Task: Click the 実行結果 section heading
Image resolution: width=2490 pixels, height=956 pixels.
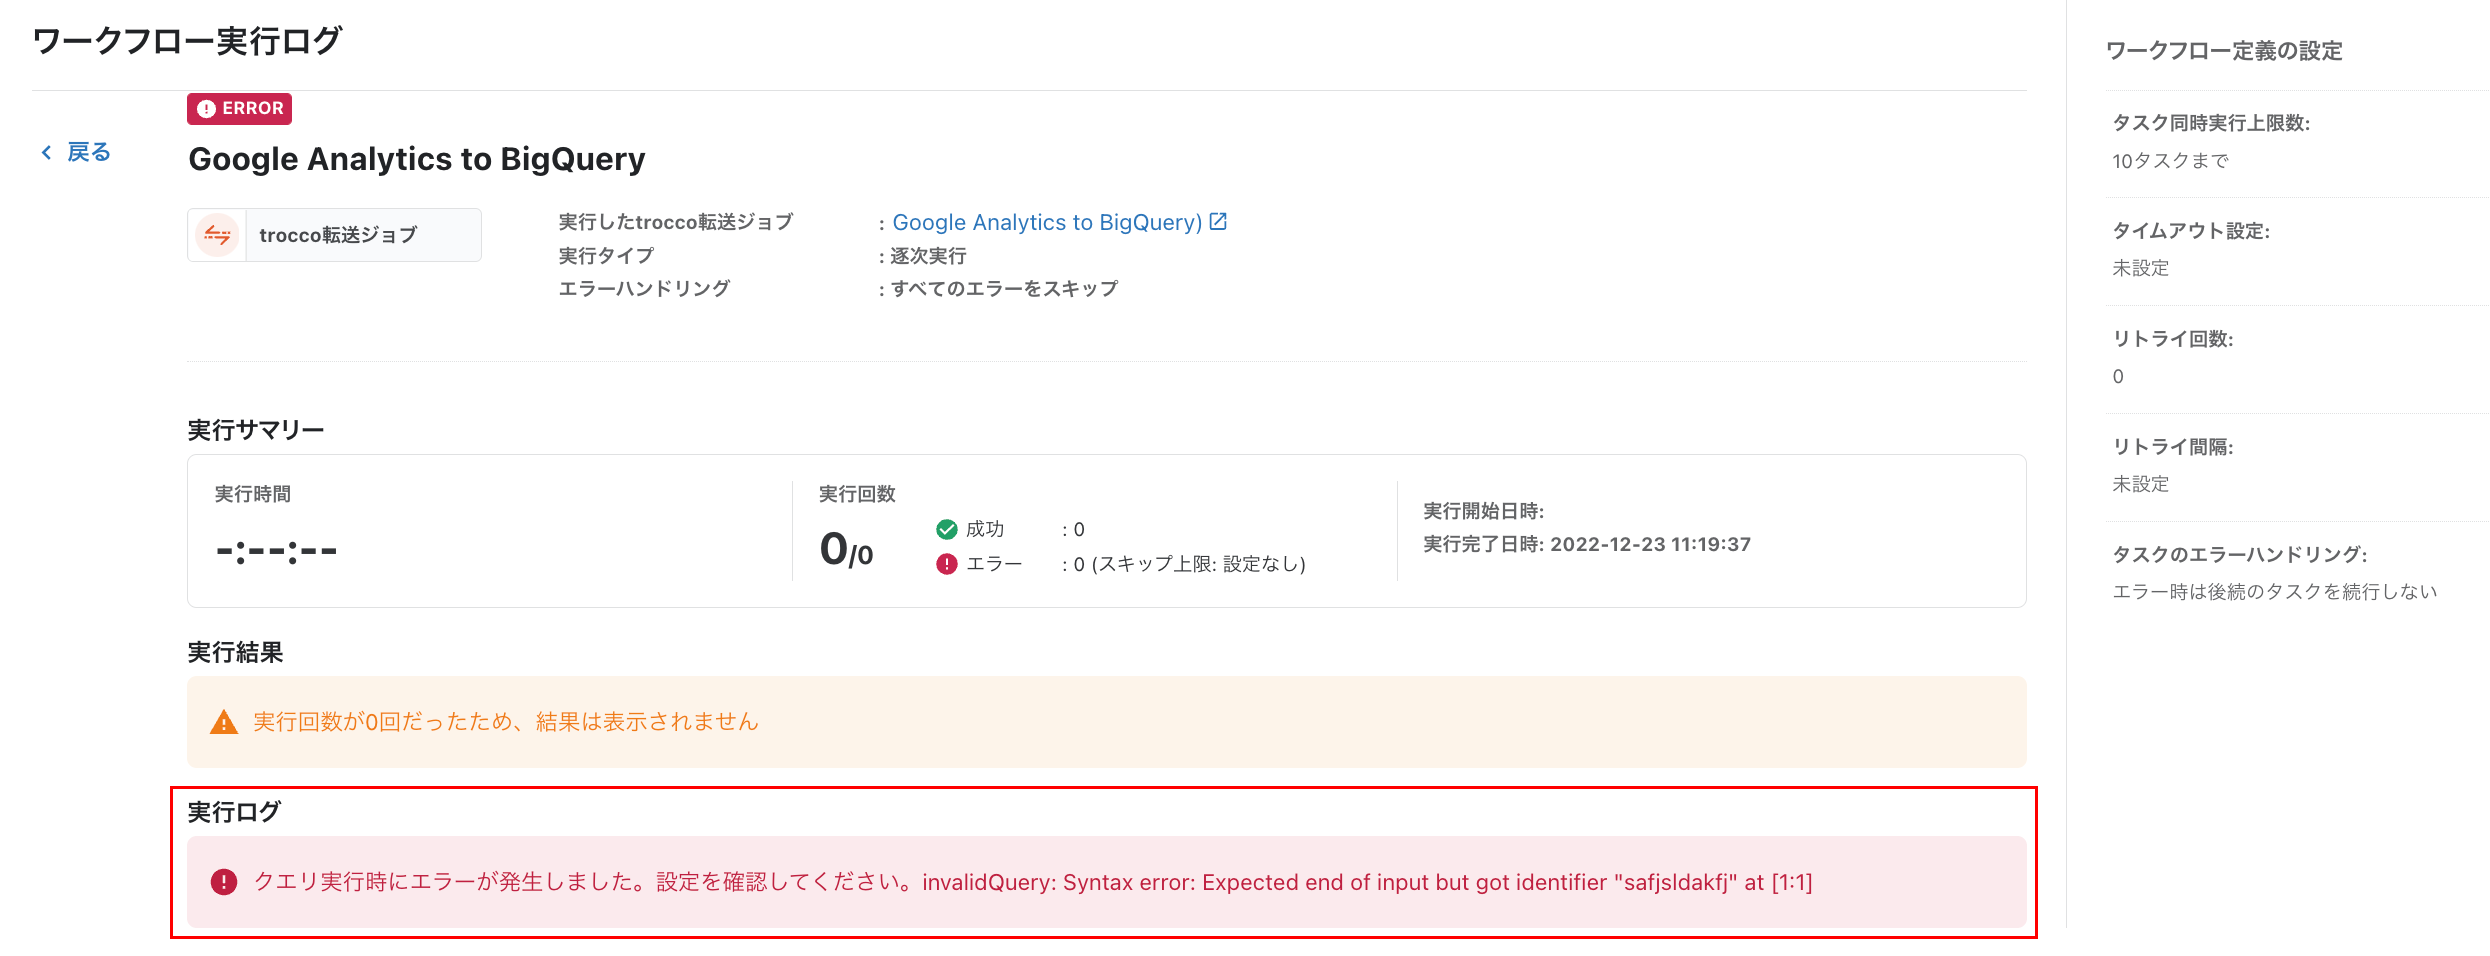Action: coord(235,653)
